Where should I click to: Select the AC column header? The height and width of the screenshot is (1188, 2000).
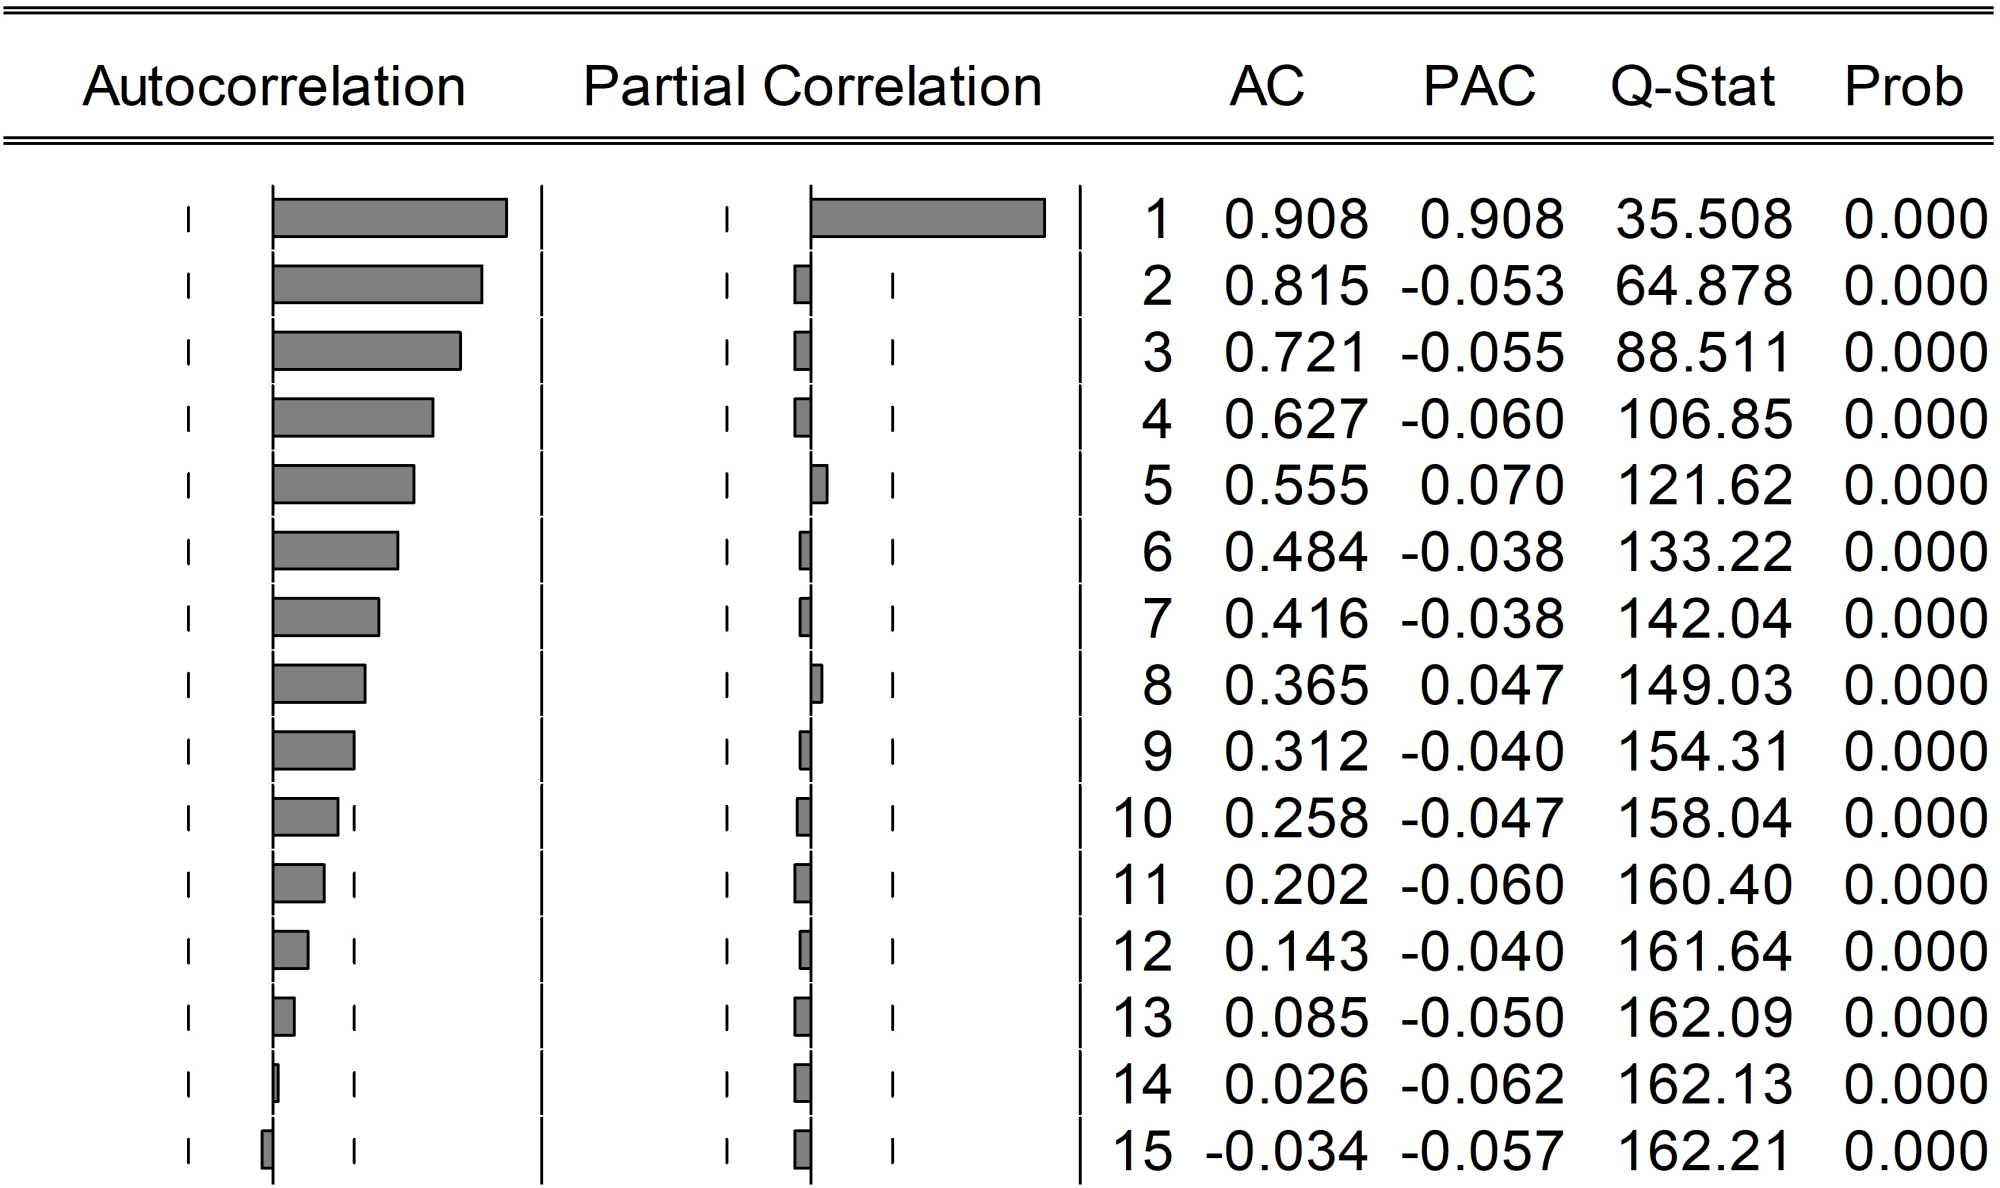[1266, 86]
